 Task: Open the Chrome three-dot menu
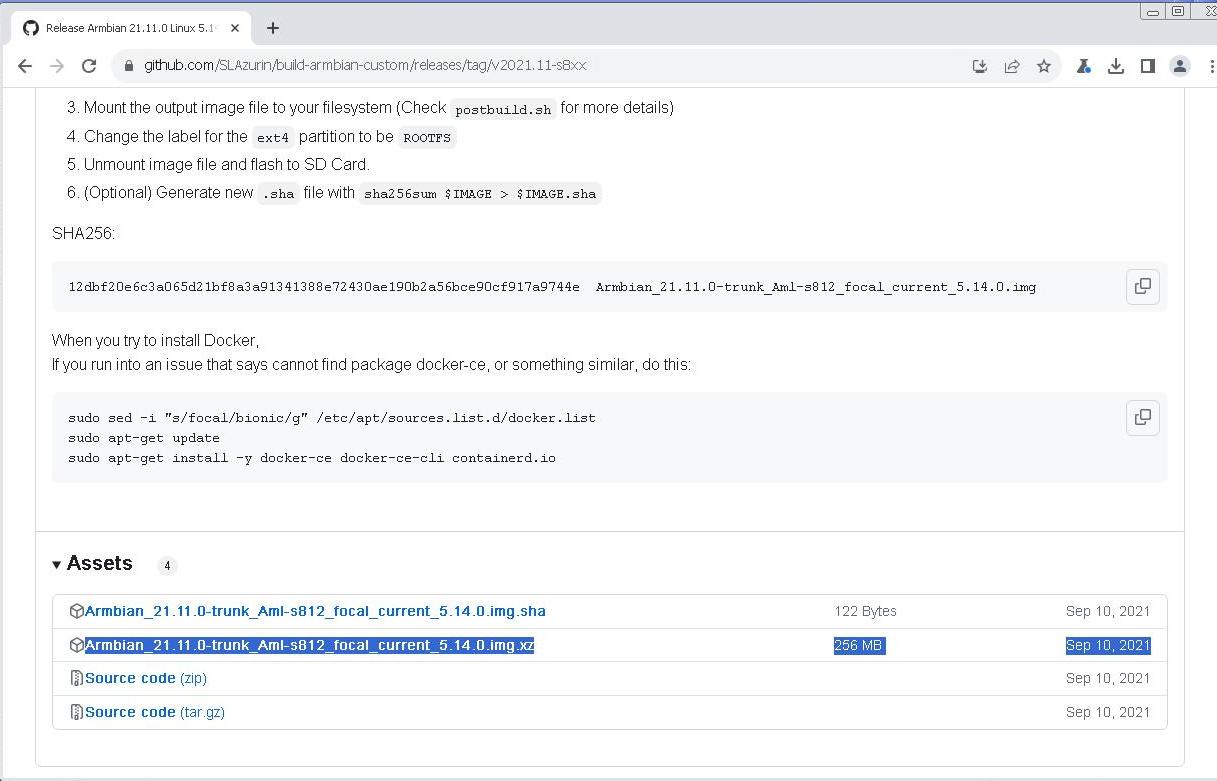1211,66
